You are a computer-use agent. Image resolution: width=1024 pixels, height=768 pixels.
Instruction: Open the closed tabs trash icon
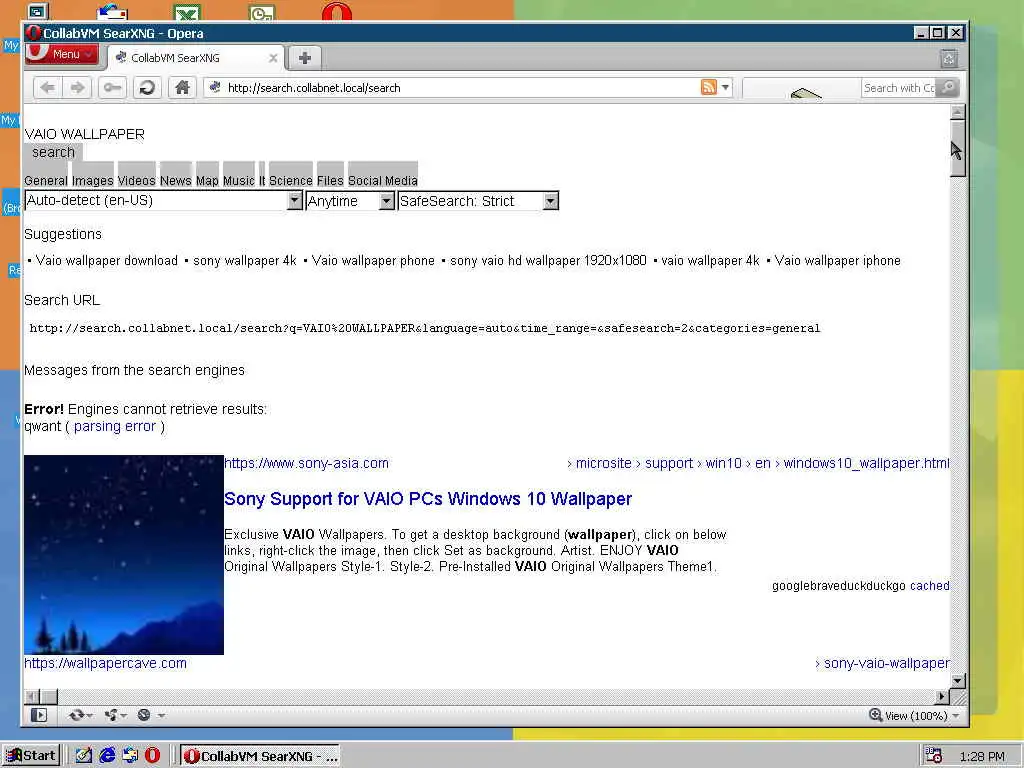[x=949, y=59]
